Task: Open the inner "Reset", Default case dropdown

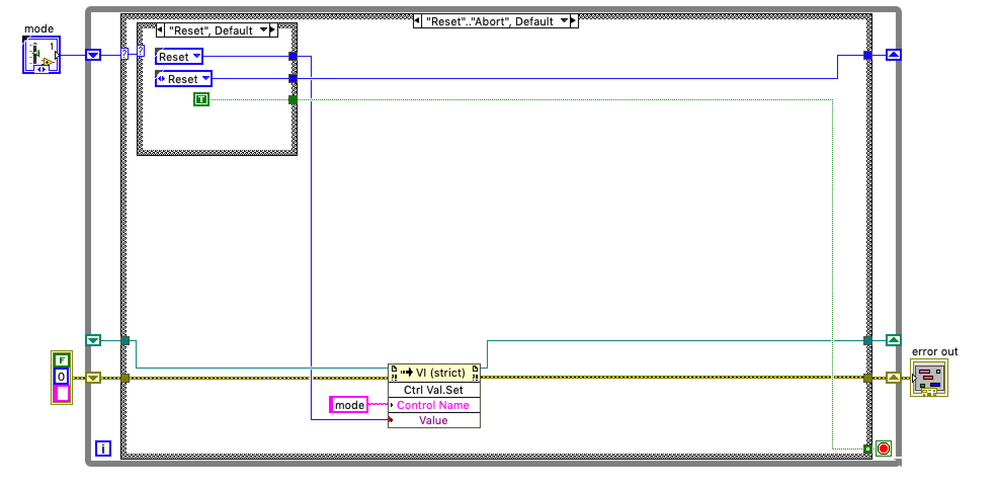Action: pyautogui.click(x=264, y=30)
